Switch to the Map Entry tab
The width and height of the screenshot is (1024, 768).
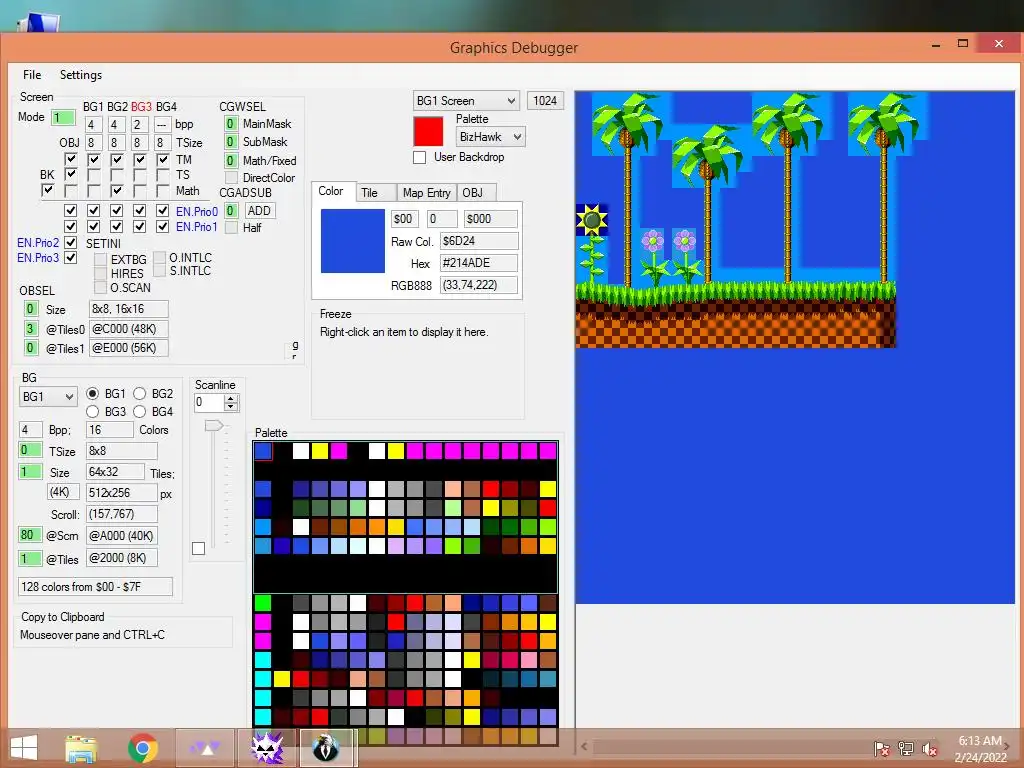point(426,193)
